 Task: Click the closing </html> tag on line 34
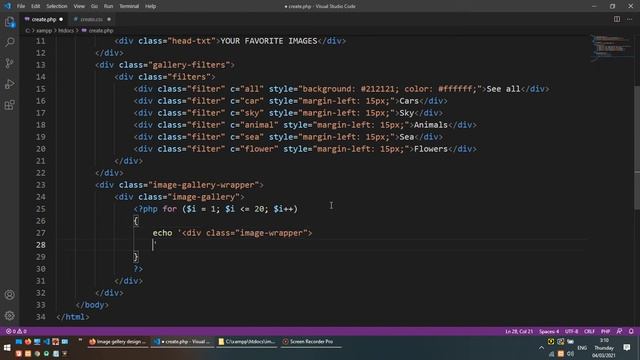[x=73, y=317]
